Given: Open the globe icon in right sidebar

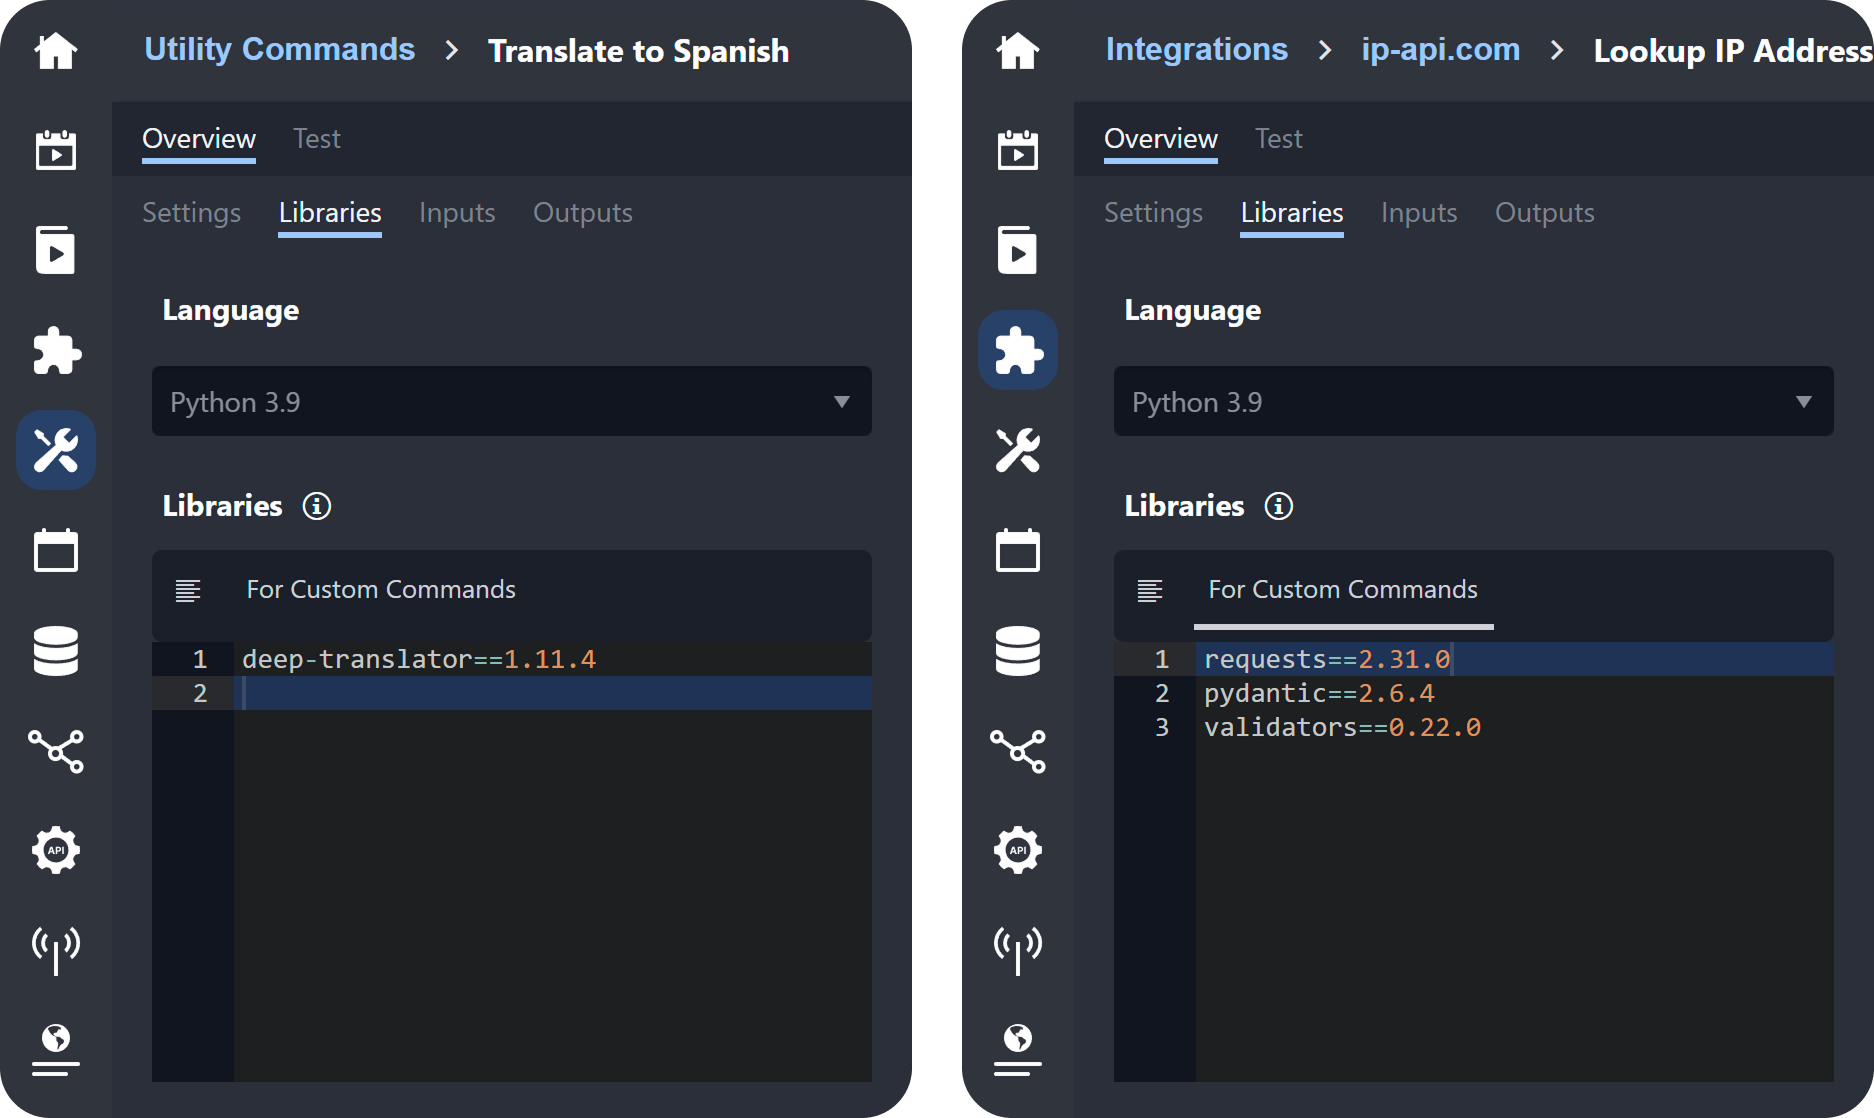Looking at the screenshot, I should (1018, 1048).
